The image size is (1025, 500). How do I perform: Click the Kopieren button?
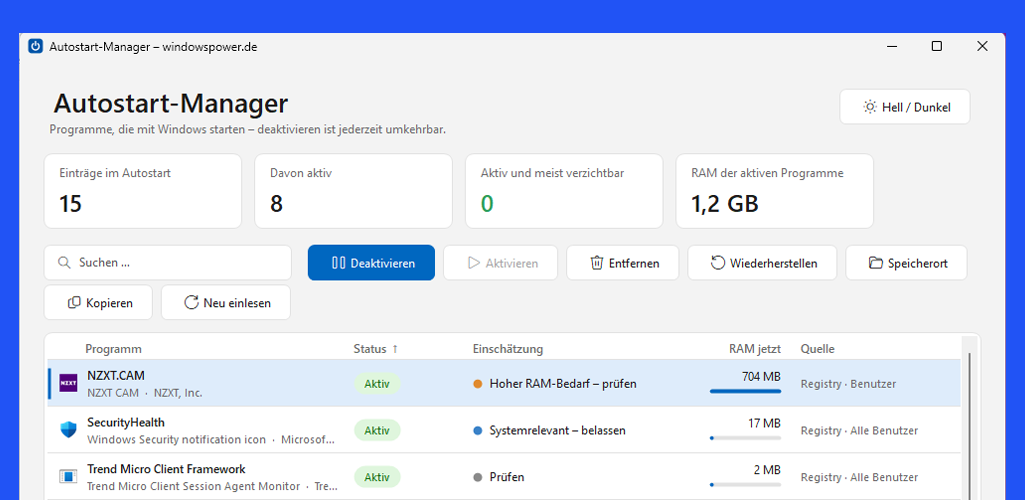98,303
